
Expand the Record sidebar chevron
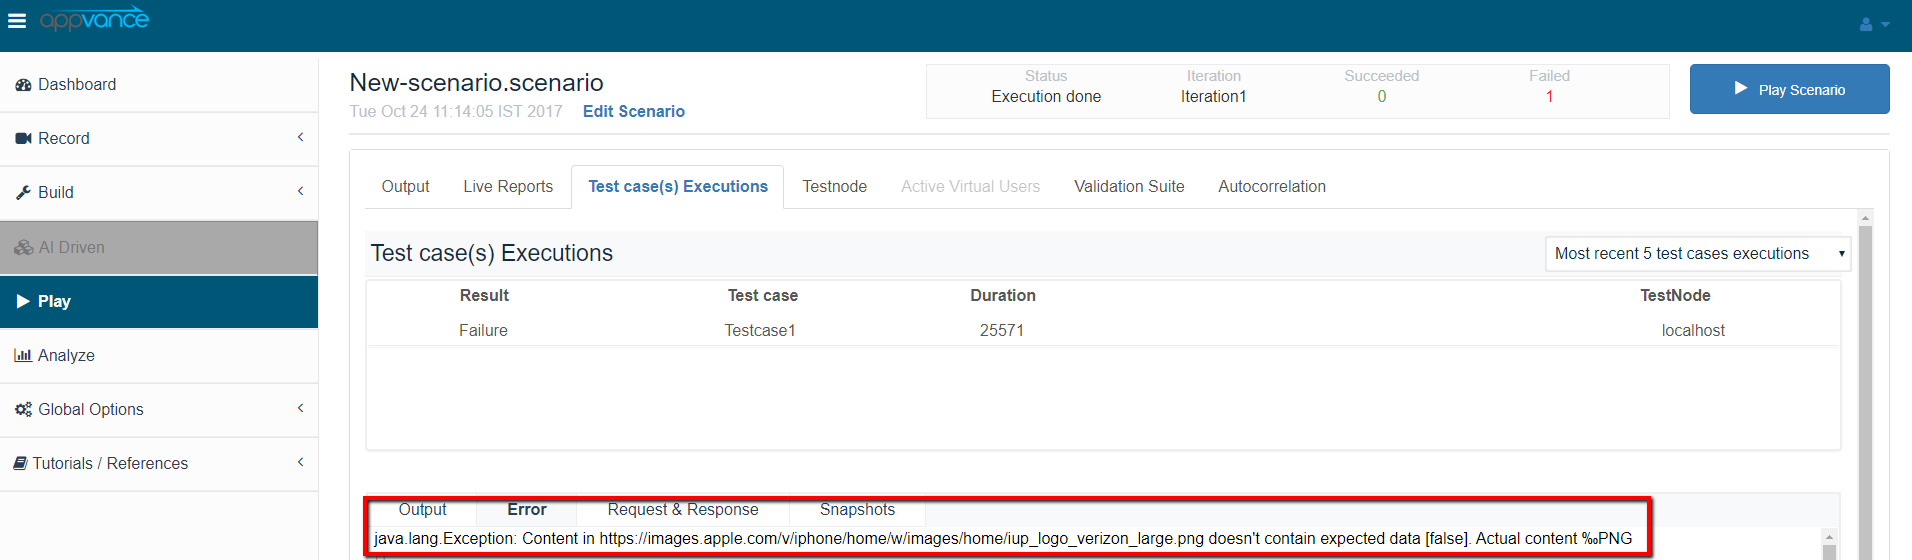pos(300,138)
